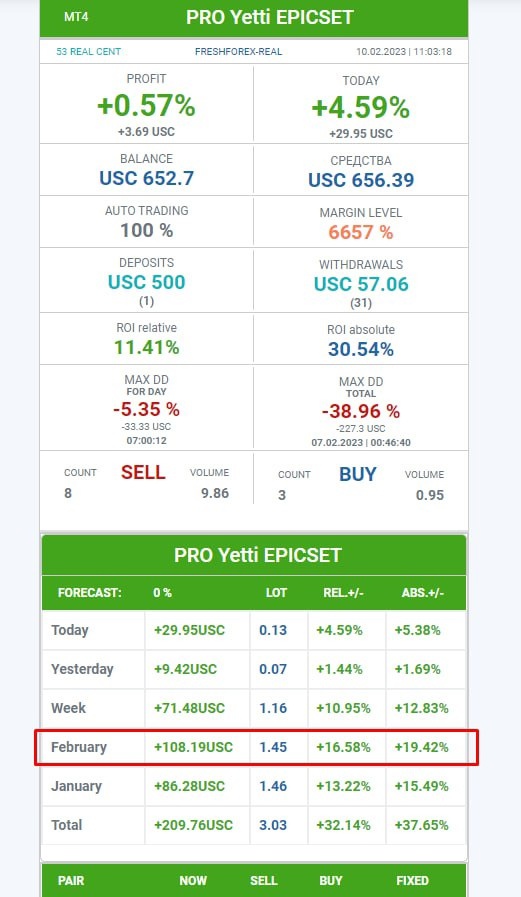Click the MAX DD TOTAL -38.96 % value
The image size is (521, 897).
(361, 411)
